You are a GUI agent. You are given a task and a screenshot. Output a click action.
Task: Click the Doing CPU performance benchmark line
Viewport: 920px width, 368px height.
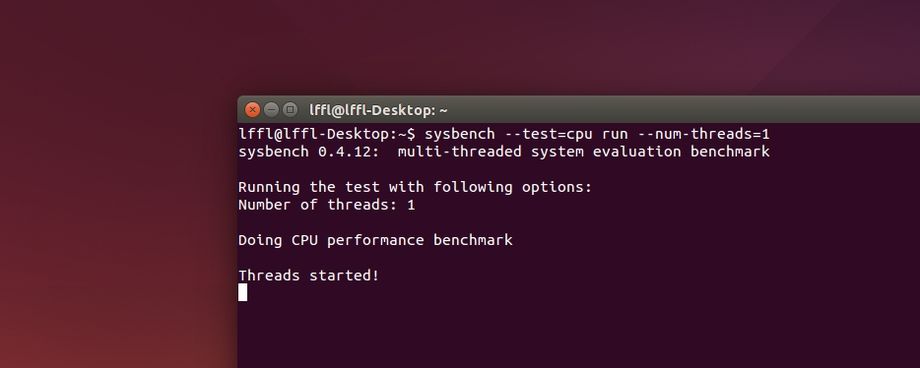376,240
